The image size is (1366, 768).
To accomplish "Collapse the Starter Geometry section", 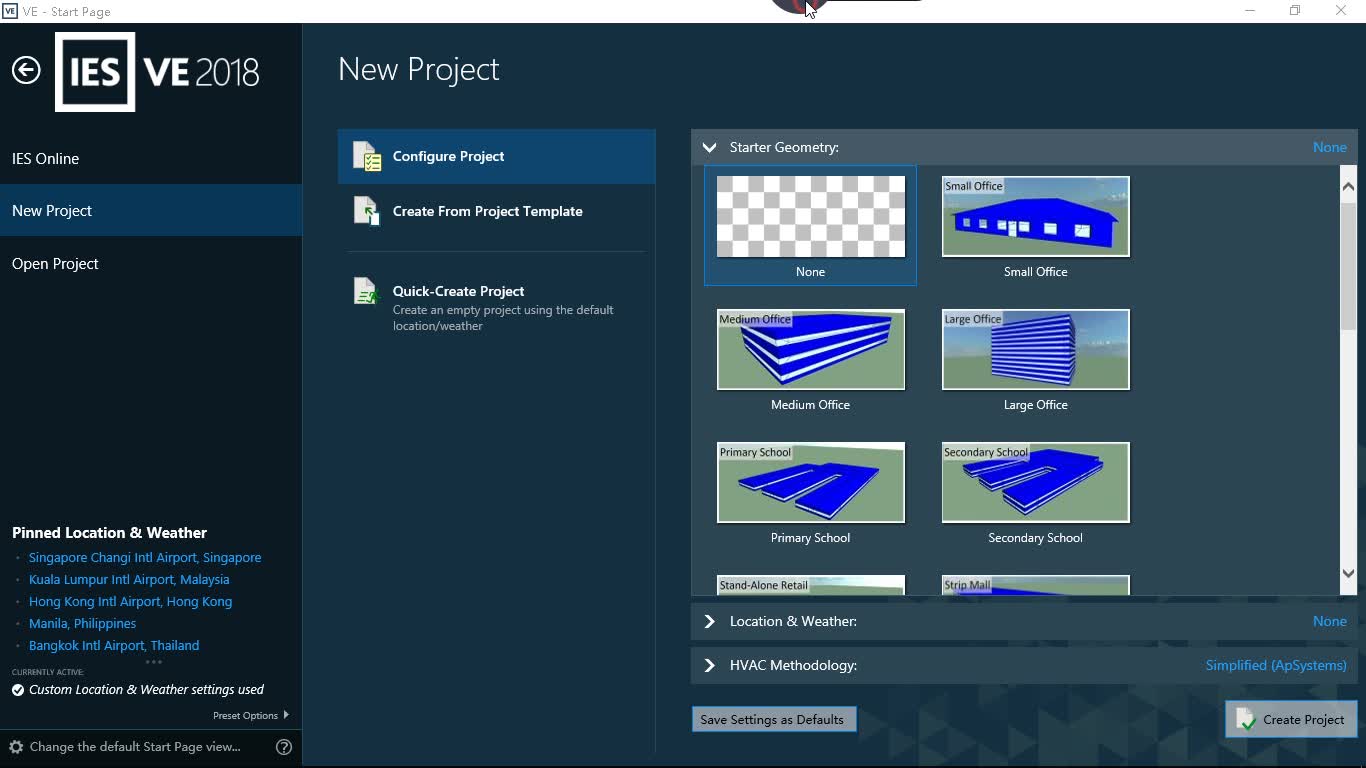I will click(x=709, y=147).
